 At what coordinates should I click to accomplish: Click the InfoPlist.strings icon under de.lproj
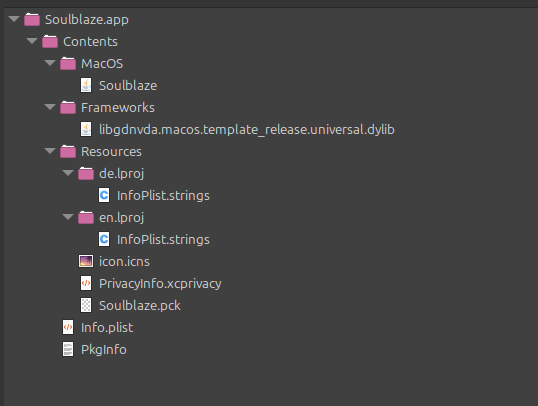tap(104, 195)
